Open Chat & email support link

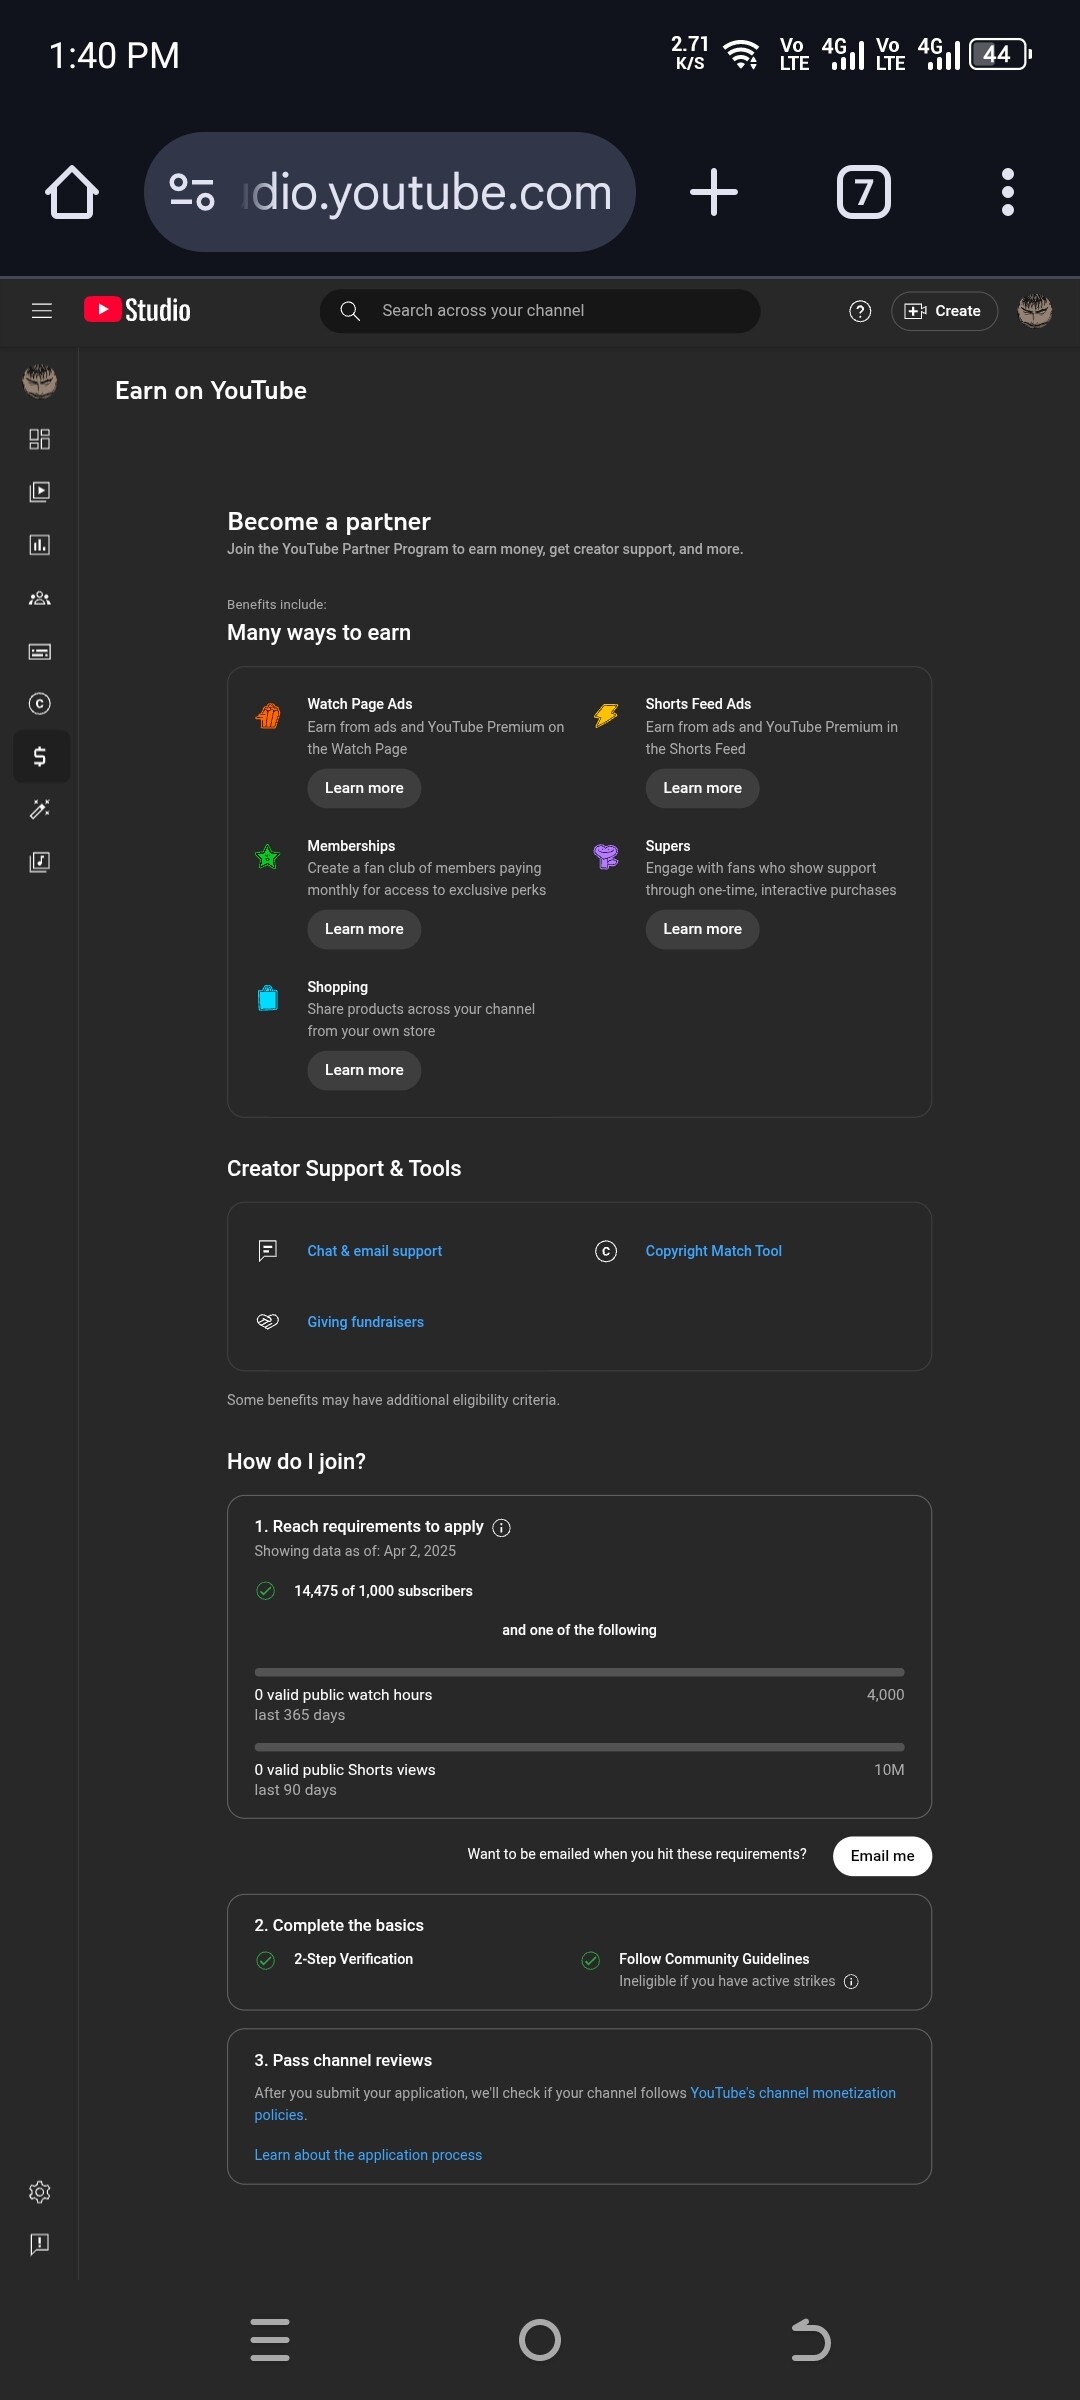pos(375,1251)
